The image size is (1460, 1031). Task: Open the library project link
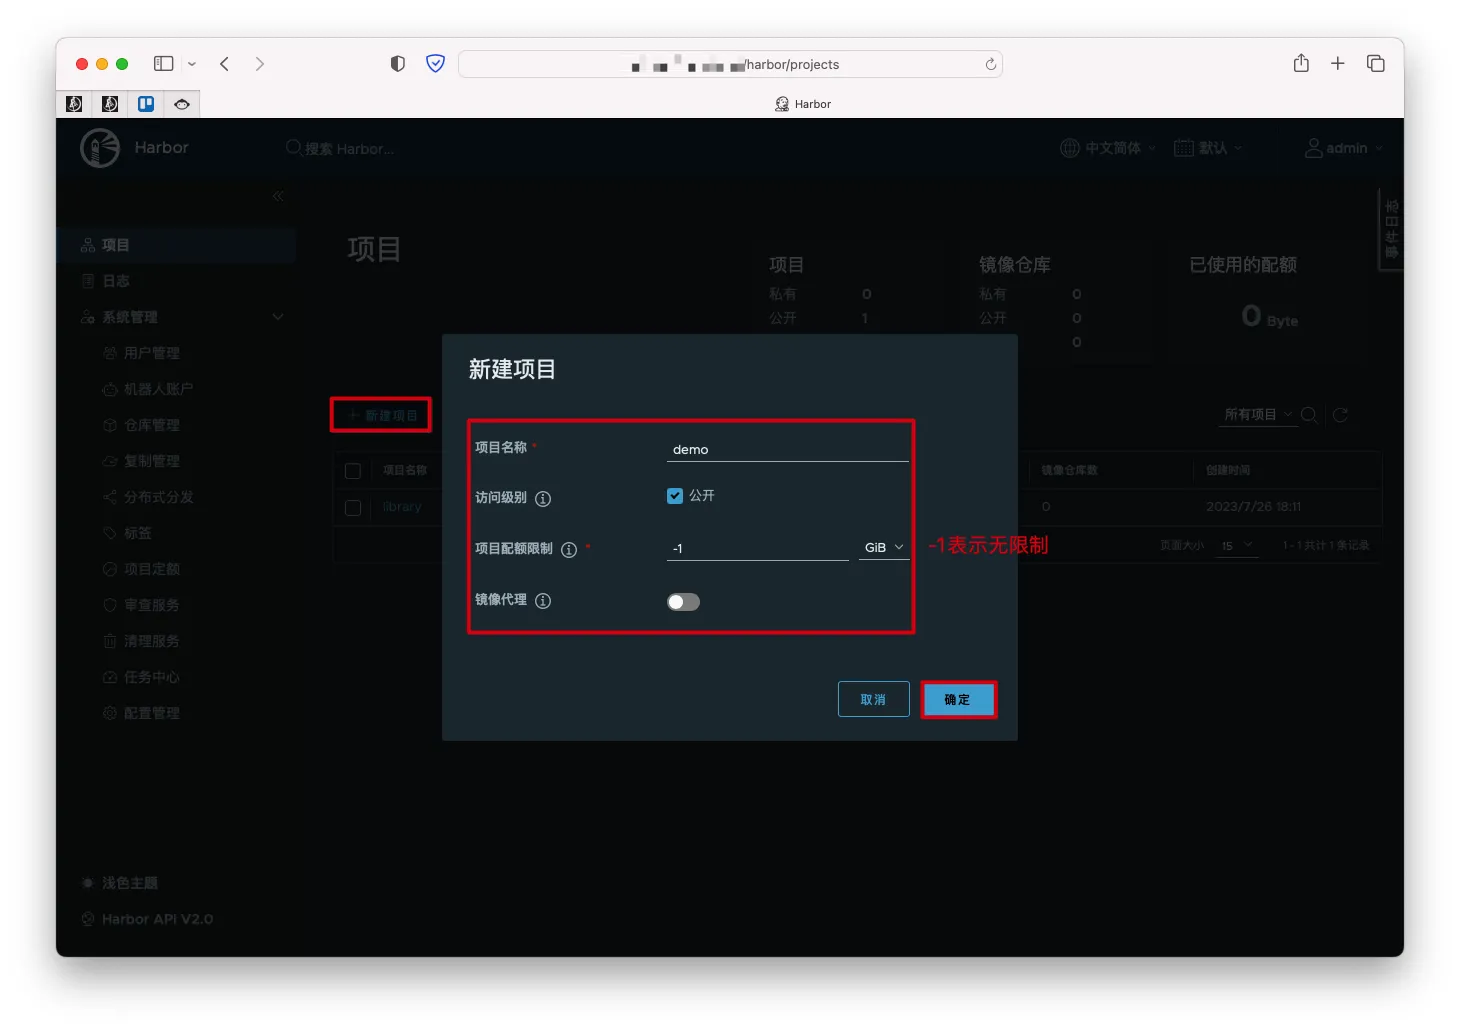point(402,508)
